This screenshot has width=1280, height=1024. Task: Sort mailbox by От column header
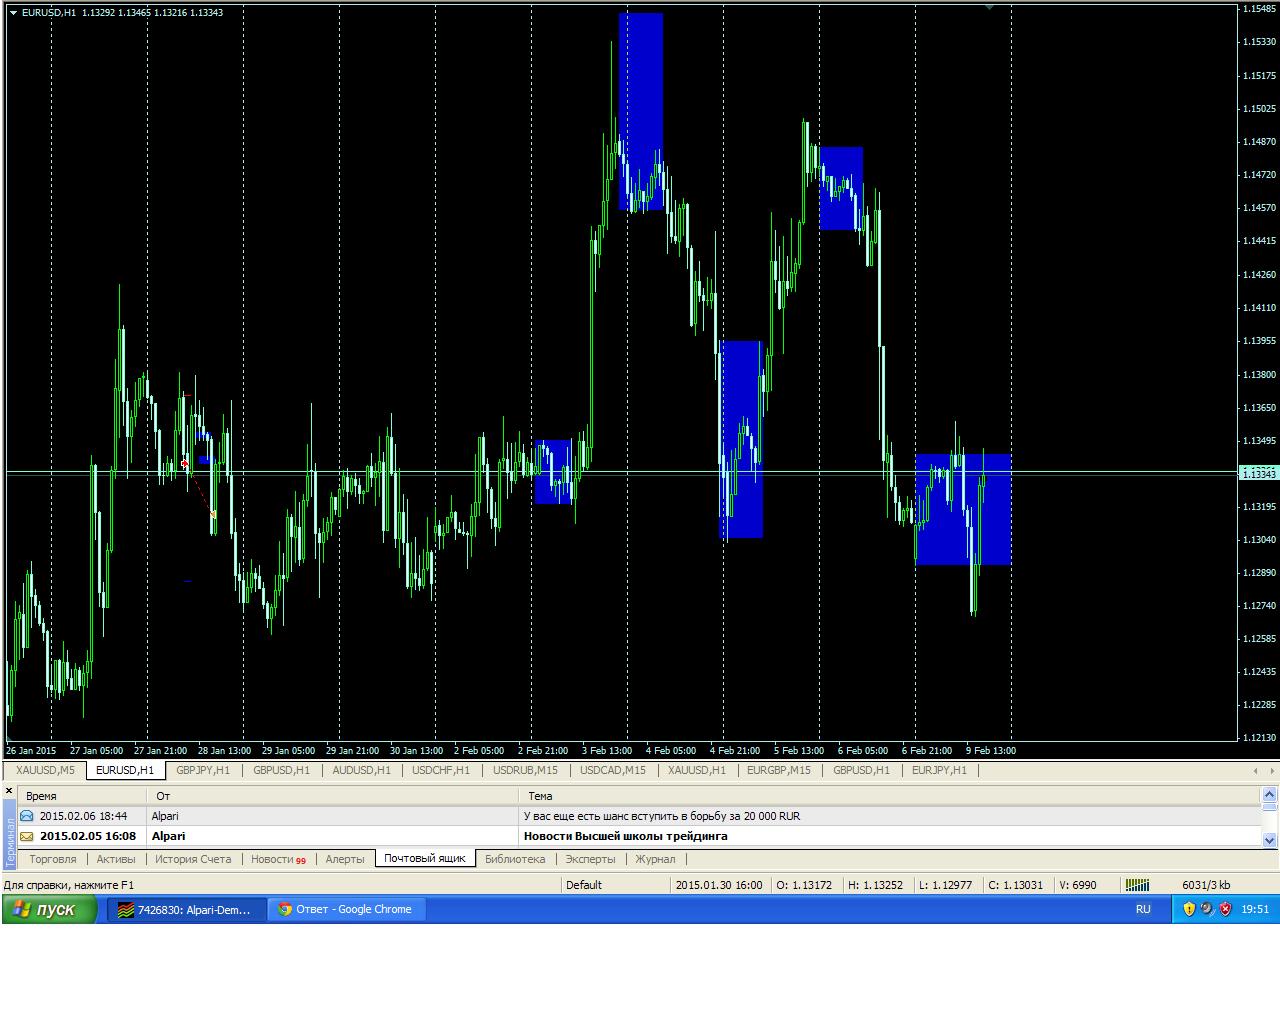[333, 796]
